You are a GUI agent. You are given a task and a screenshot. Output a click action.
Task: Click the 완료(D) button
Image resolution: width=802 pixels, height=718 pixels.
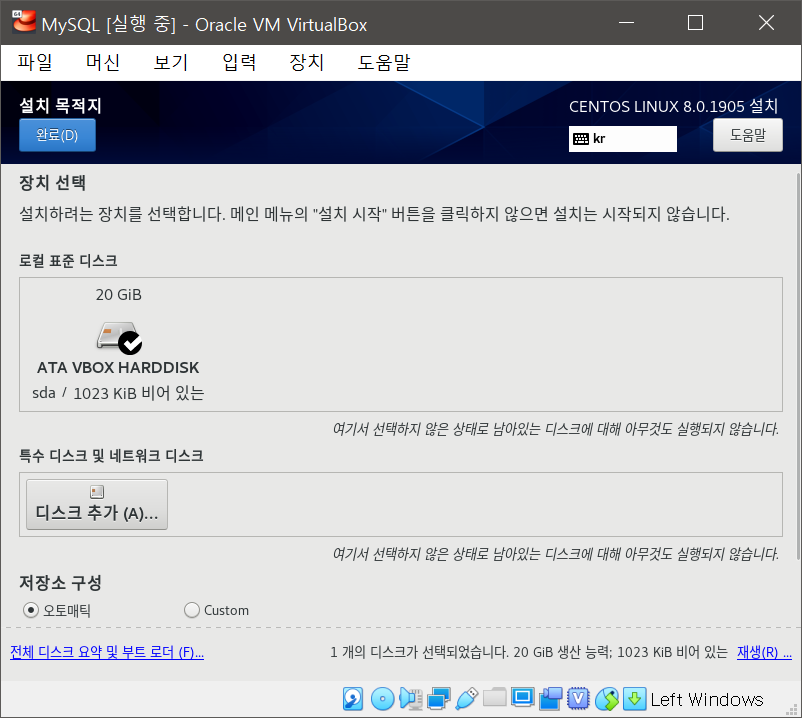(x=57, y=135)
